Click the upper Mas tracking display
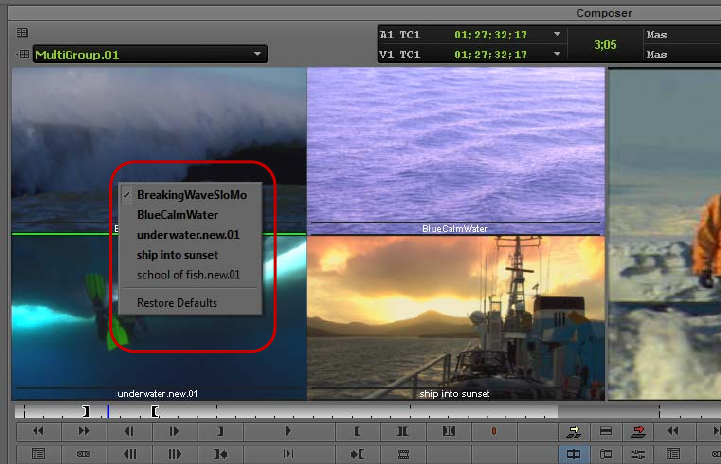The image size is (721, 464). [657, 34]
